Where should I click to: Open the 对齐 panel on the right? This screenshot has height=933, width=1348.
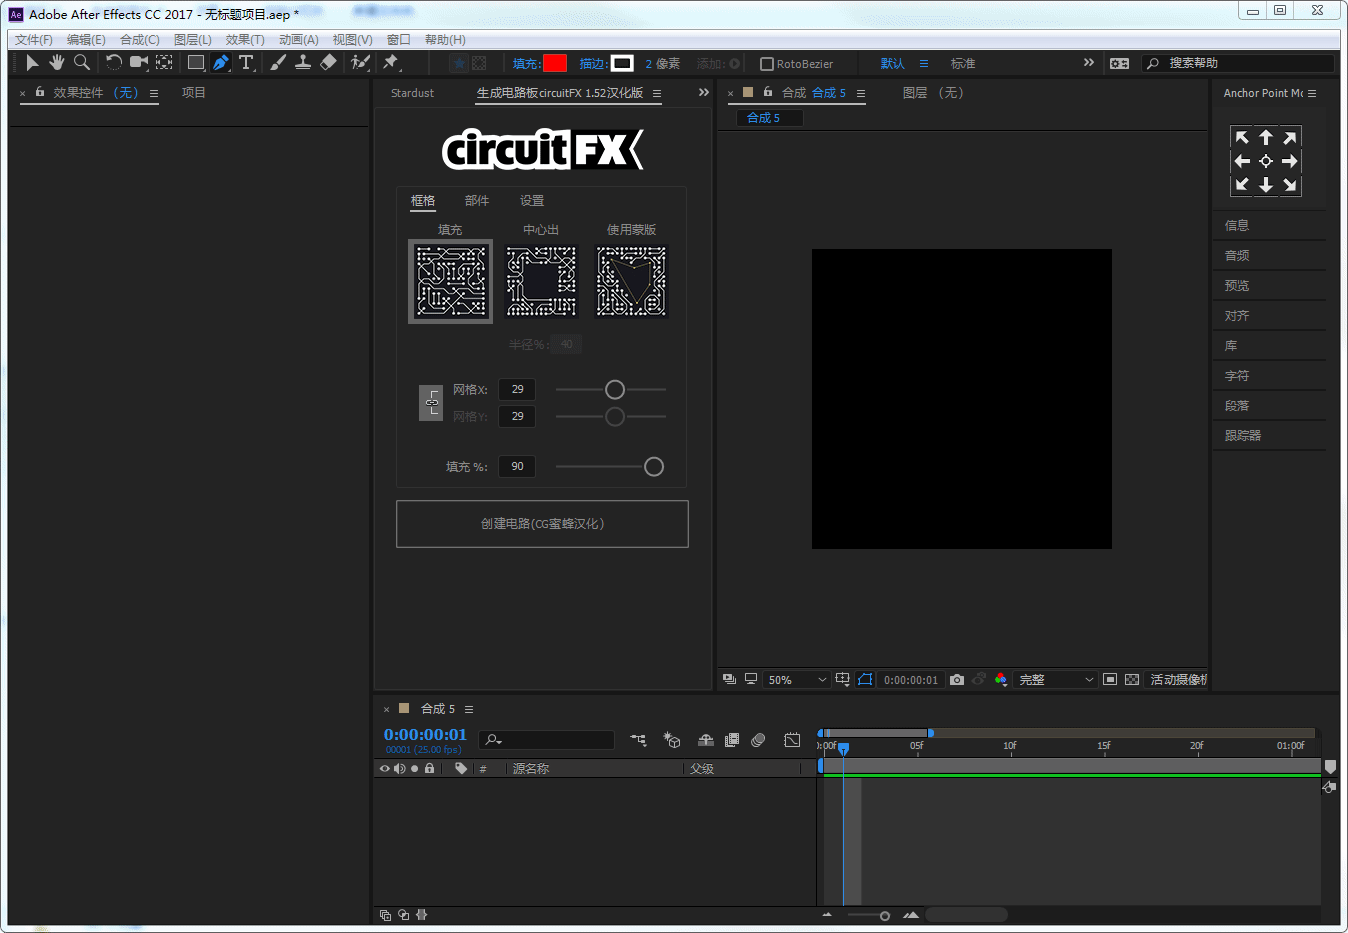click(x=1237, y=316)
